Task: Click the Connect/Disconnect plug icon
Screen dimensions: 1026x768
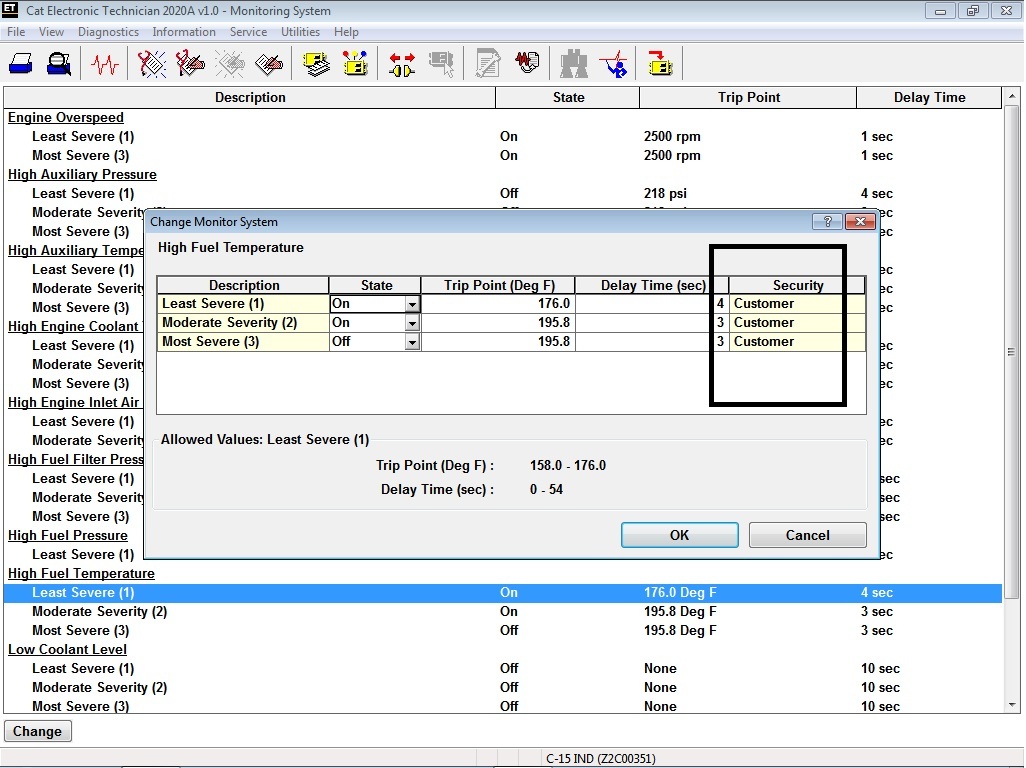Action: pyautogui.click(x=402, y=64)
